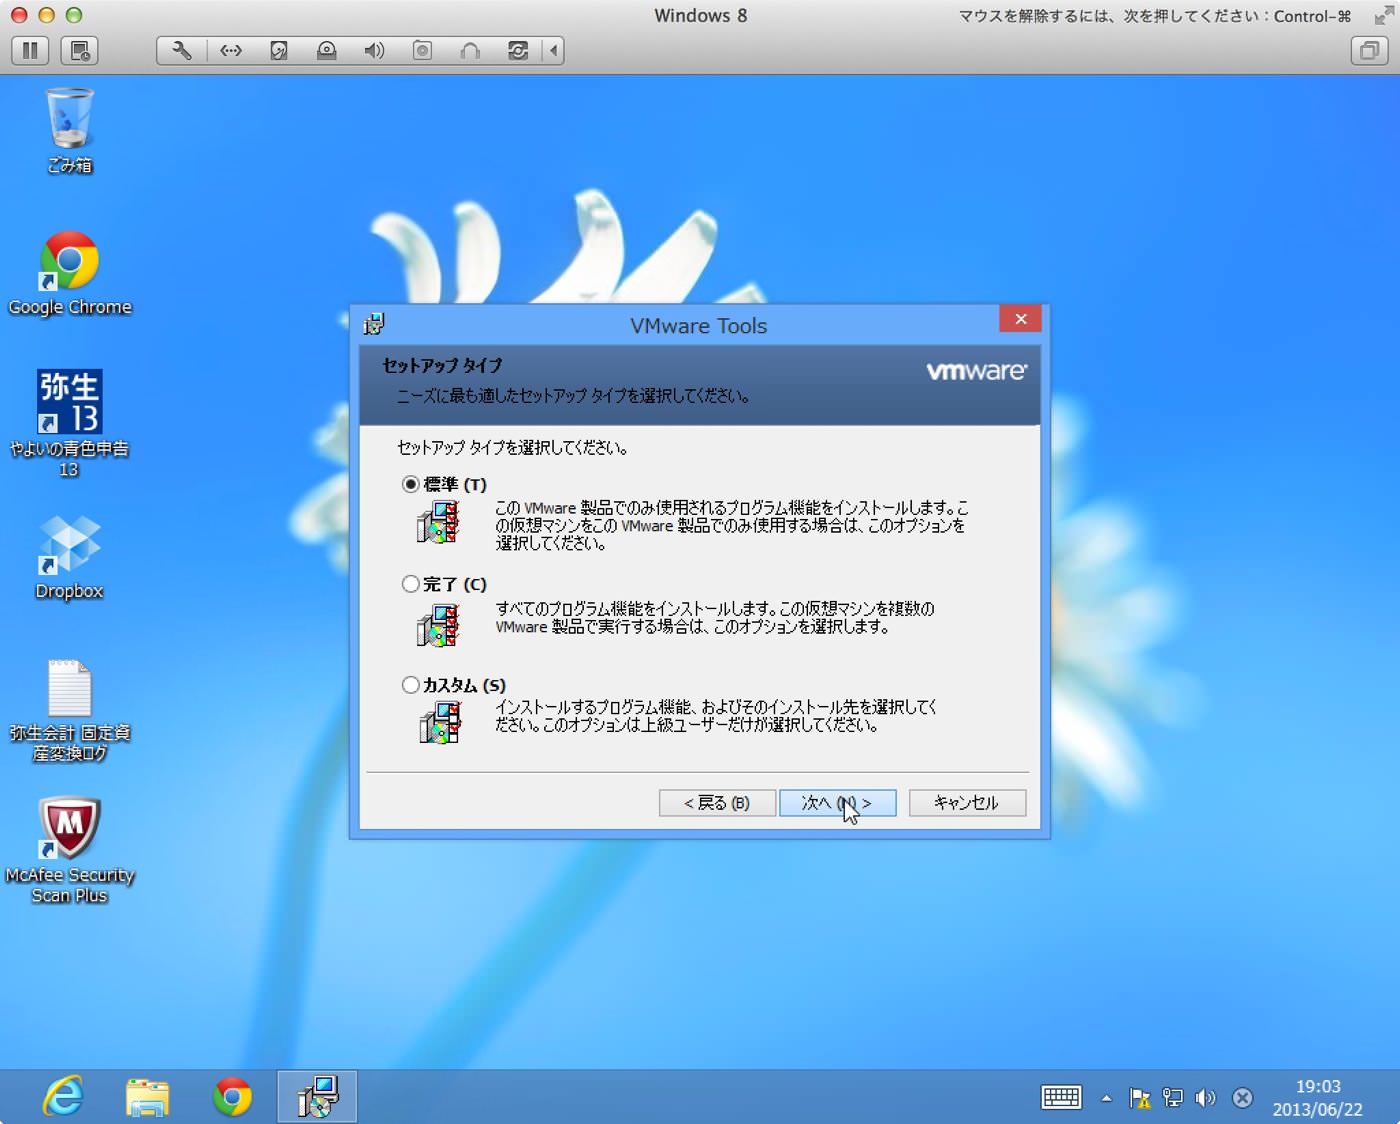Click the CD/DVD drive icon
This screenshot has width=1400, height=1124.
pos(326,50)
